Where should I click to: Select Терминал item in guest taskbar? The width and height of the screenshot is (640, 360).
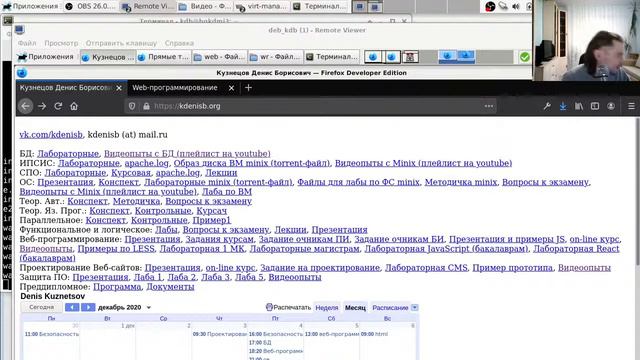(x=332, y=57)
